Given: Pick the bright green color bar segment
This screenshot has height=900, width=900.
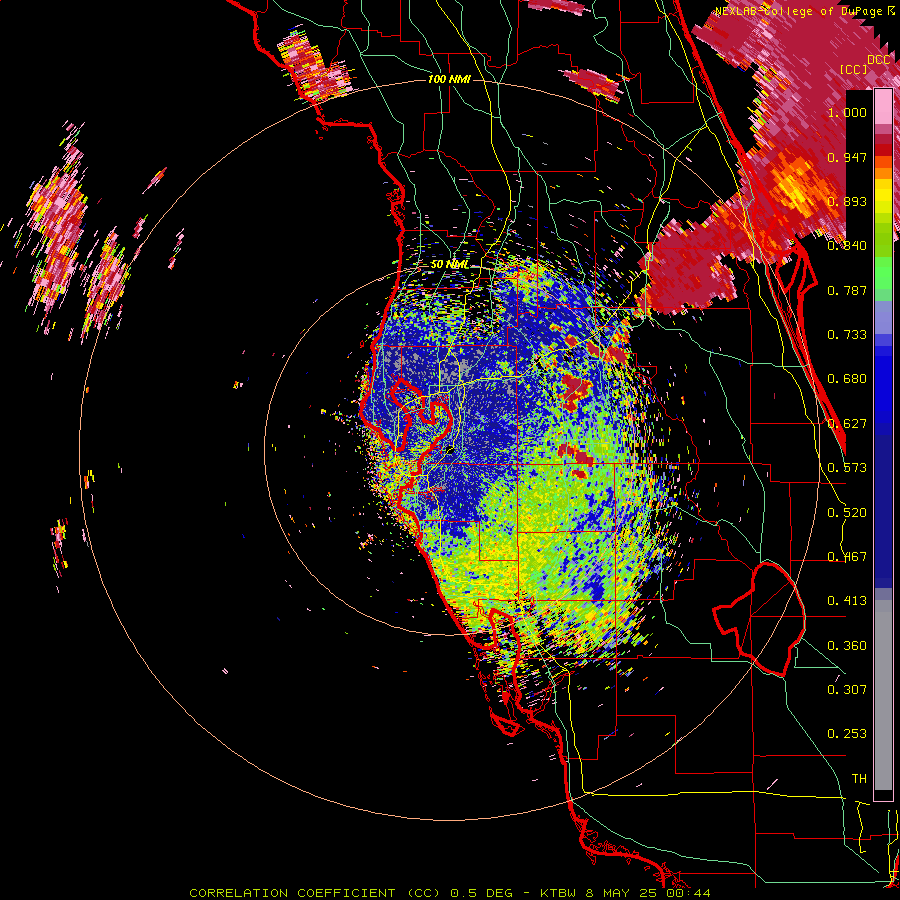Looking at the screenshot, I should click(x=883, y=273).
